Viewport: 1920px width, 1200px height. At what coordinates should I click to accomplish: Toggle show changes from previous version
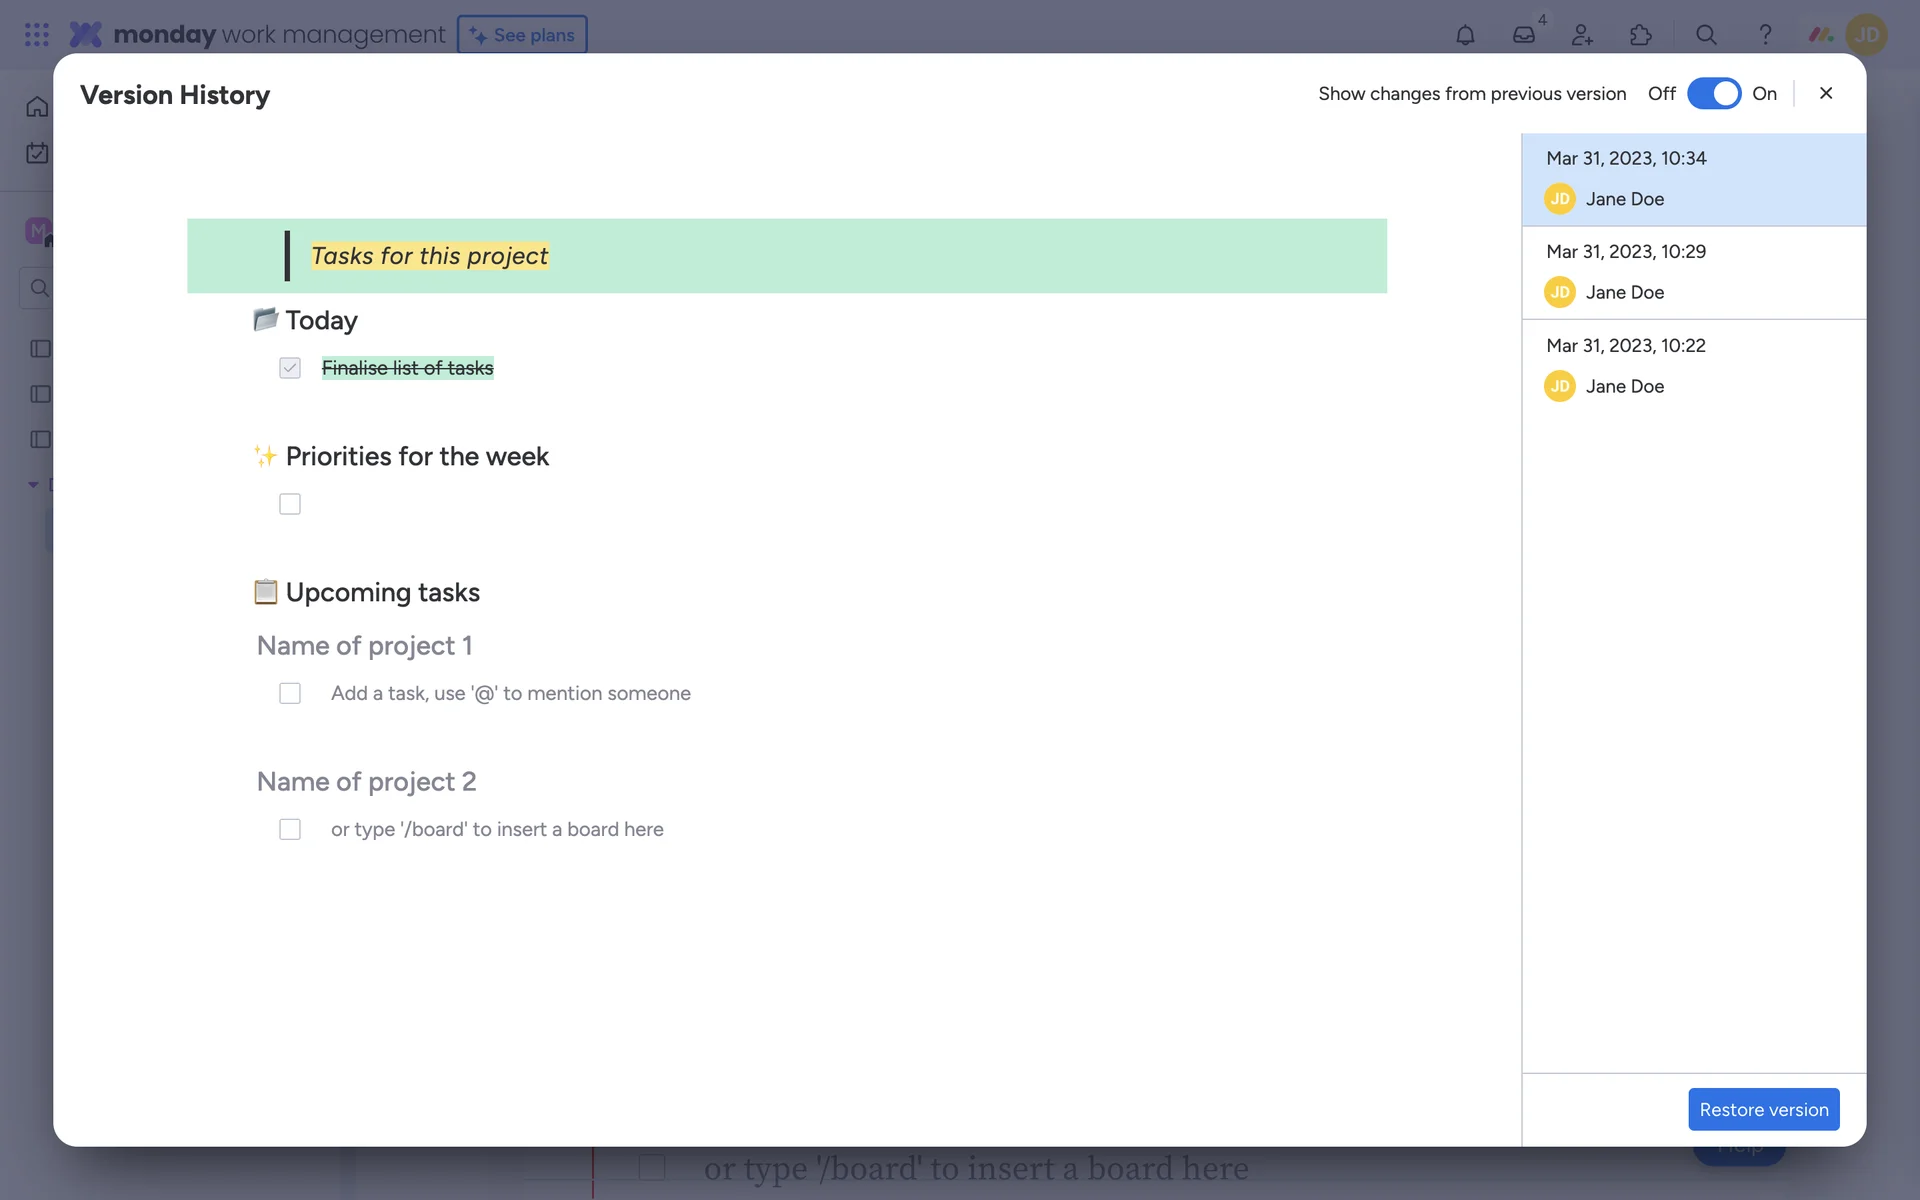point(1714,93)
